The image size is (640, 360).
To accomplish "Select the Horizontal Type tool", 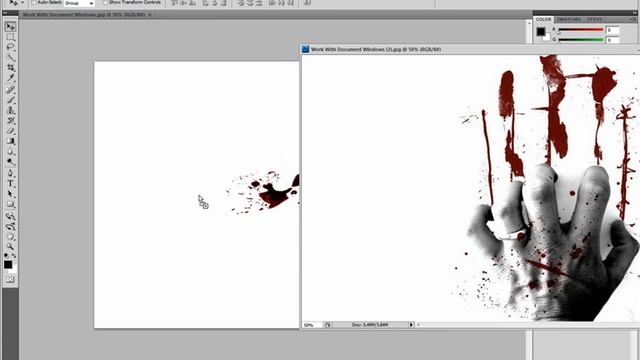I will pyautogui.click(x=10, y=184).
